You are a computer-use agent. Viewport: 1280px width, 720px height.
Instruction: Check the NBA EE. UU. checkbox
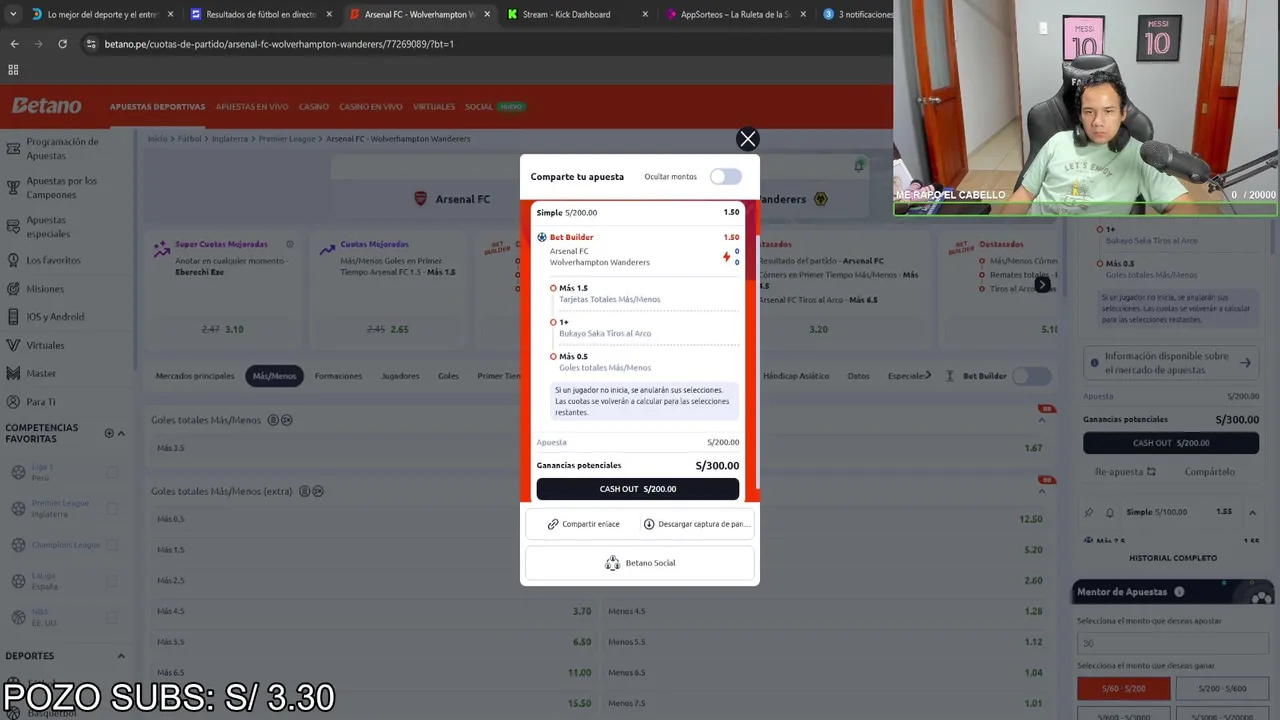(112, 617)
